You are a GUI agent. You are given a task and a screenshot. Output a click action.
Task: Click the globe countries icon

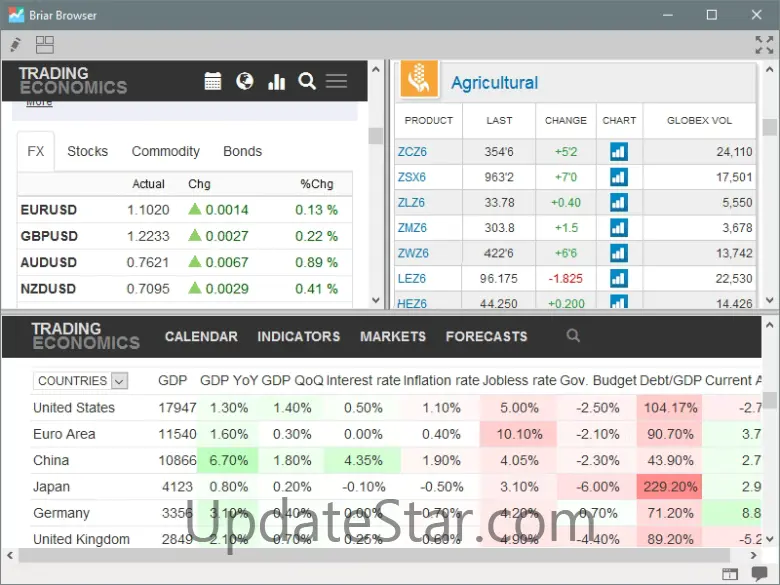coord(245,81)
